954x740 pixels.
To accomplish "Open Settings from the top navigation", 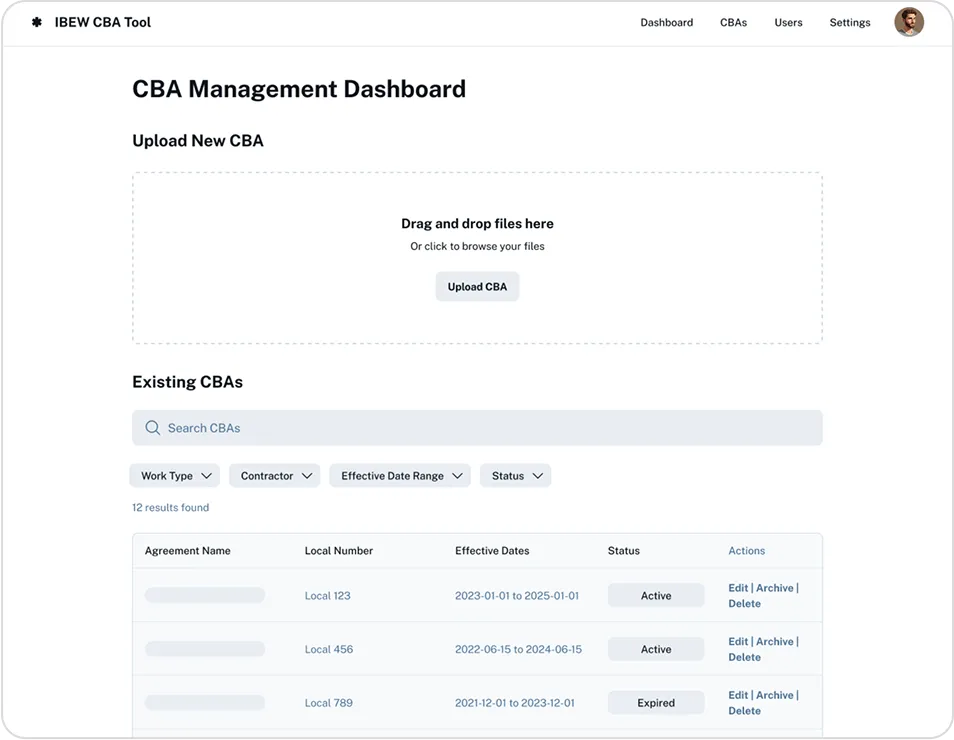I will point(849,23).
